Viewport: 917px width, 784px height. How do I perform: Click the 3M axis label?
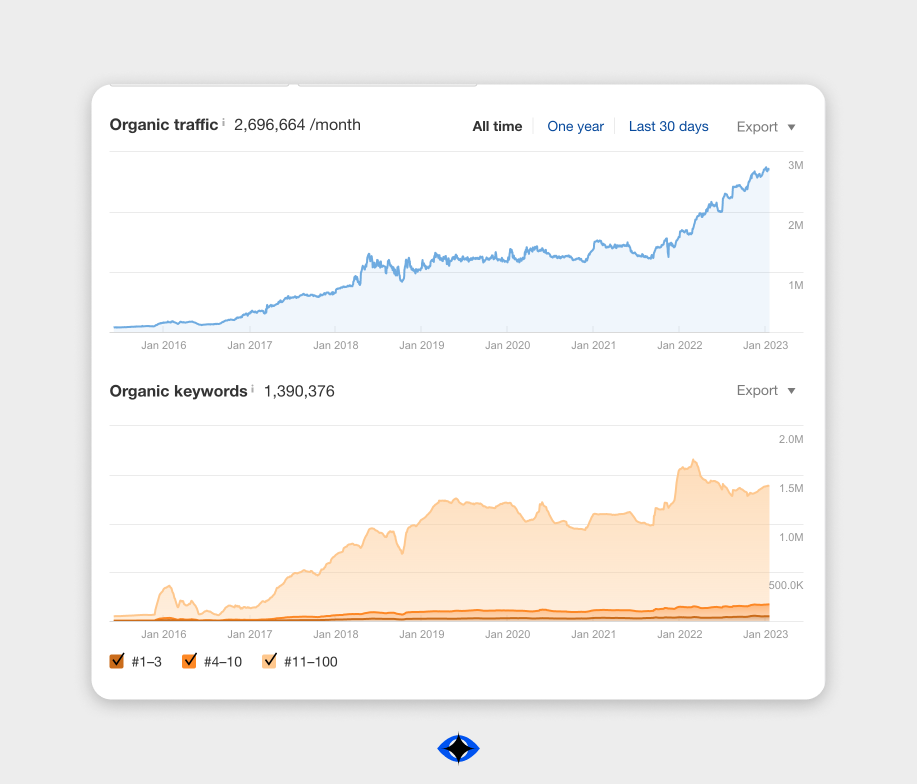point(795,165)
